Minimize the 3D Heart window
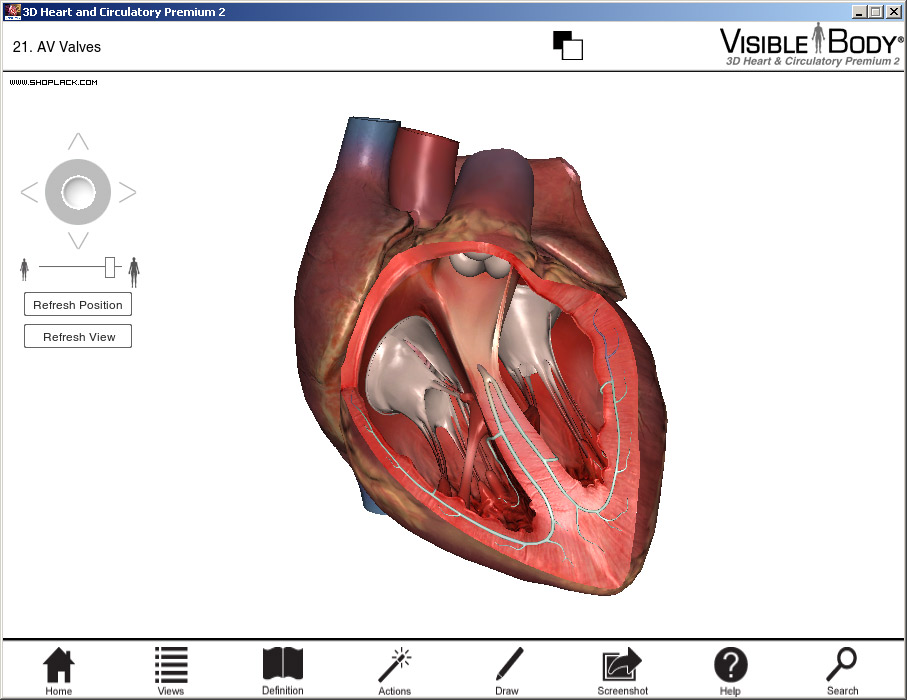 860,12
